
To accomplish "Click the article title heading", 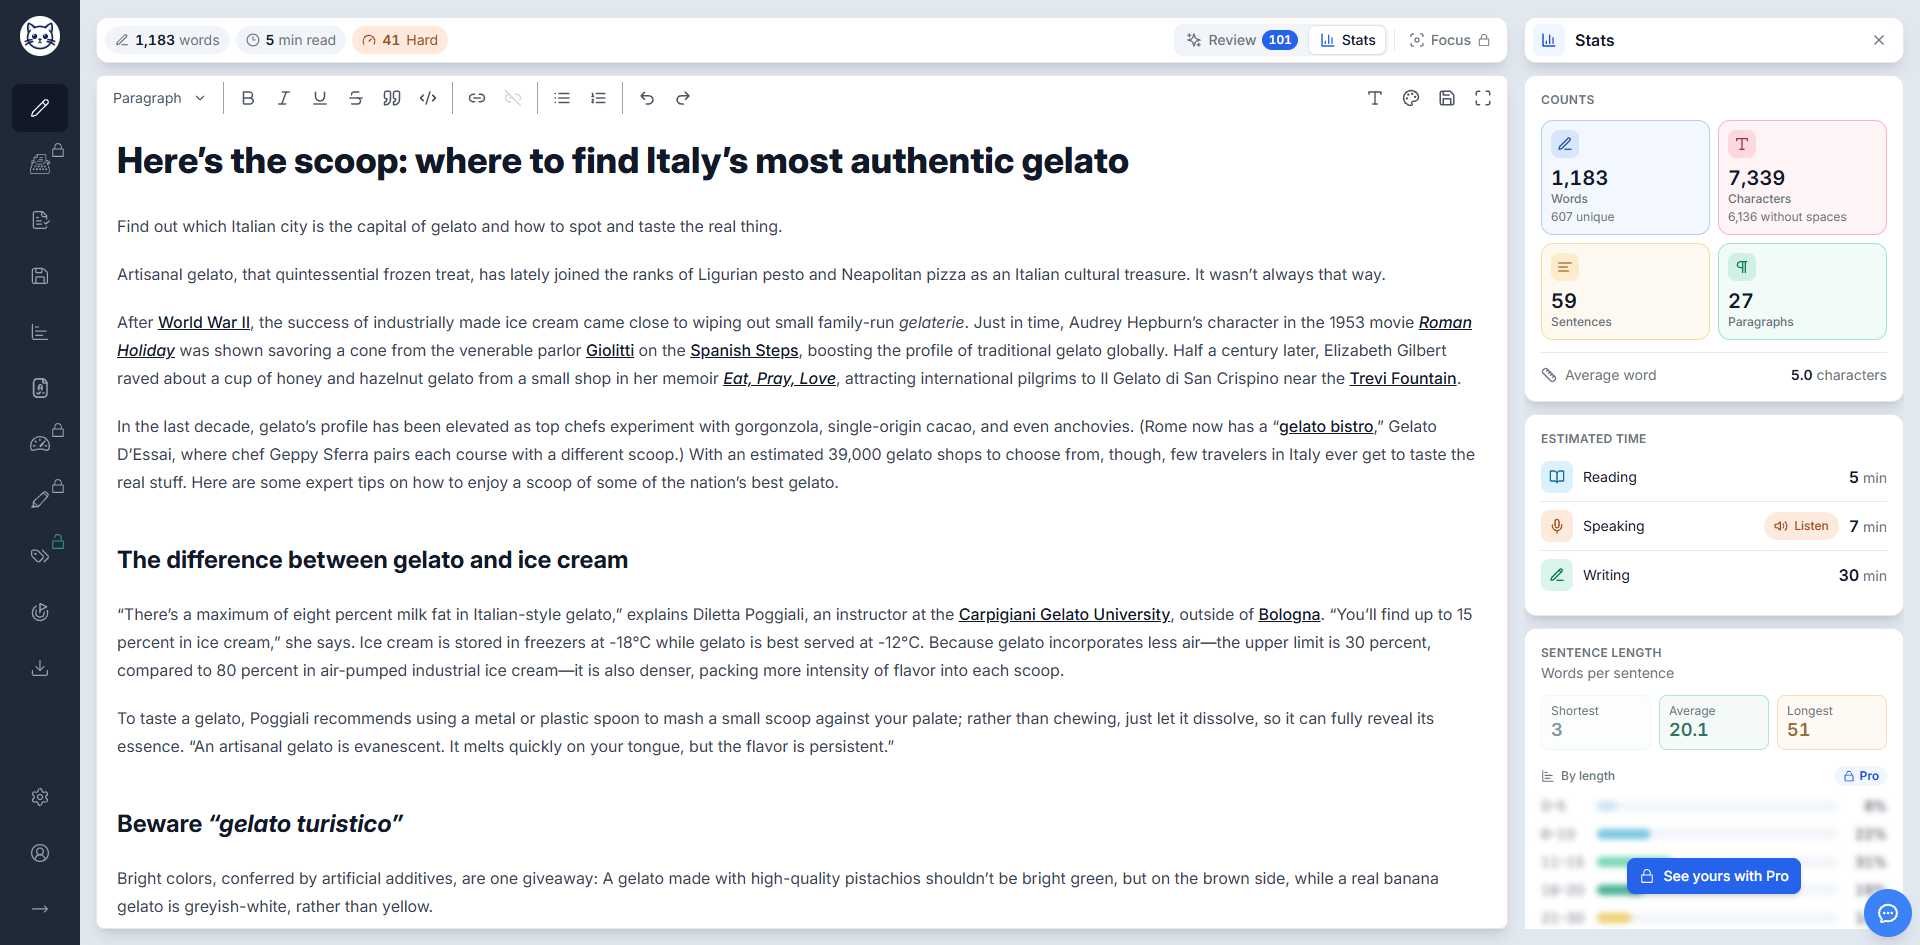I will coord(623,161).
